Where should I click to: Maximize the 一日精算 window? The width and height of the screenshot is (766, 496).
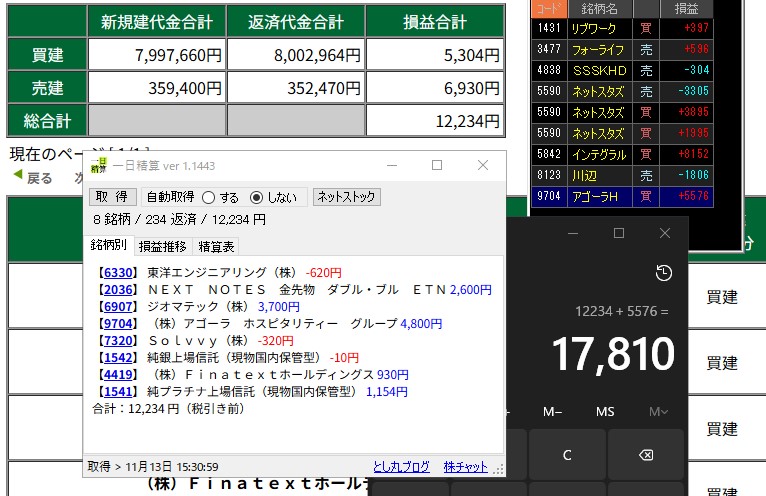436,165
